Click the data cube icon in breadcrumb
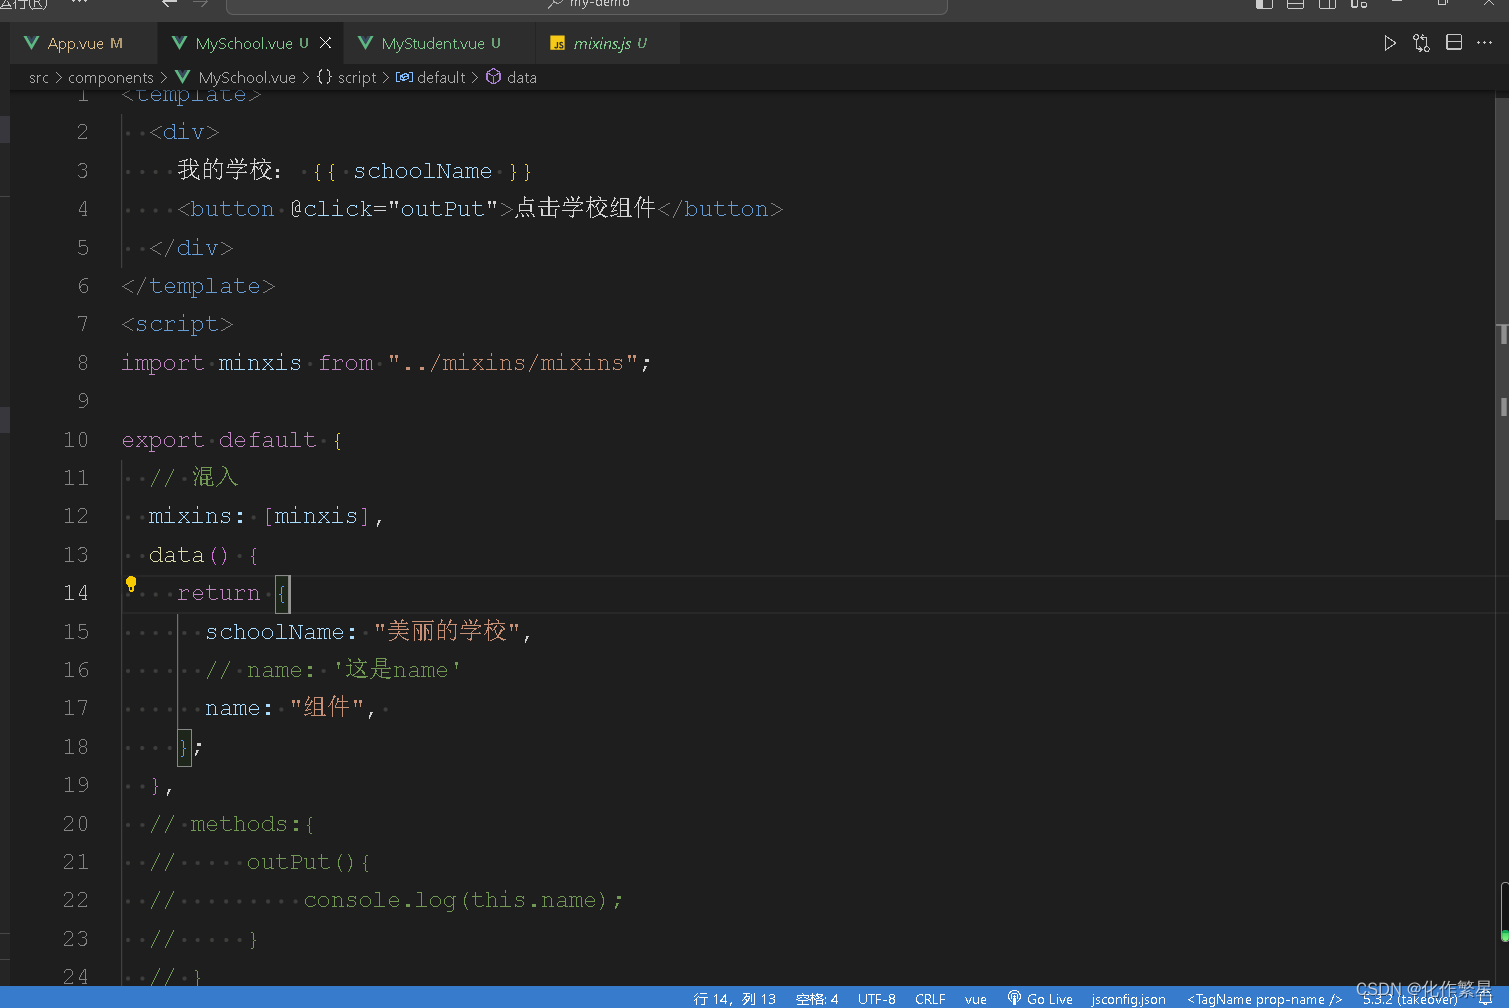Viewport: 1509px width, 1008px height. tap(493, 77)
